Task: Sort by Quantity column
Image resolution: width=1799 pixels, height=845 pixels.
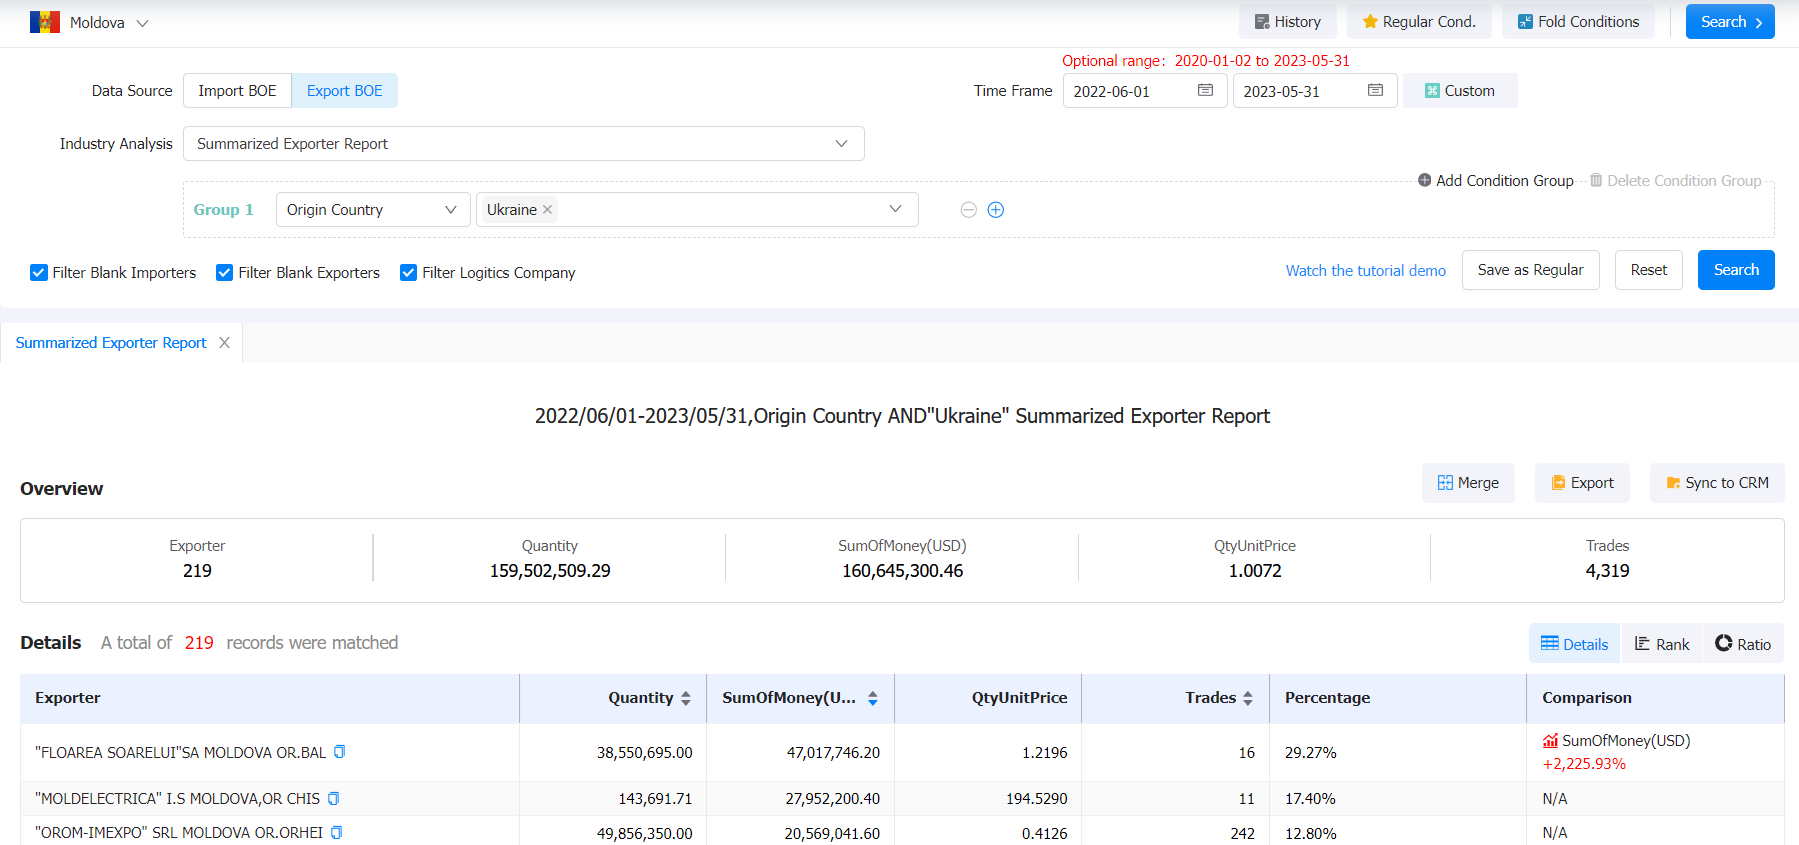Action: coord(686,698)
